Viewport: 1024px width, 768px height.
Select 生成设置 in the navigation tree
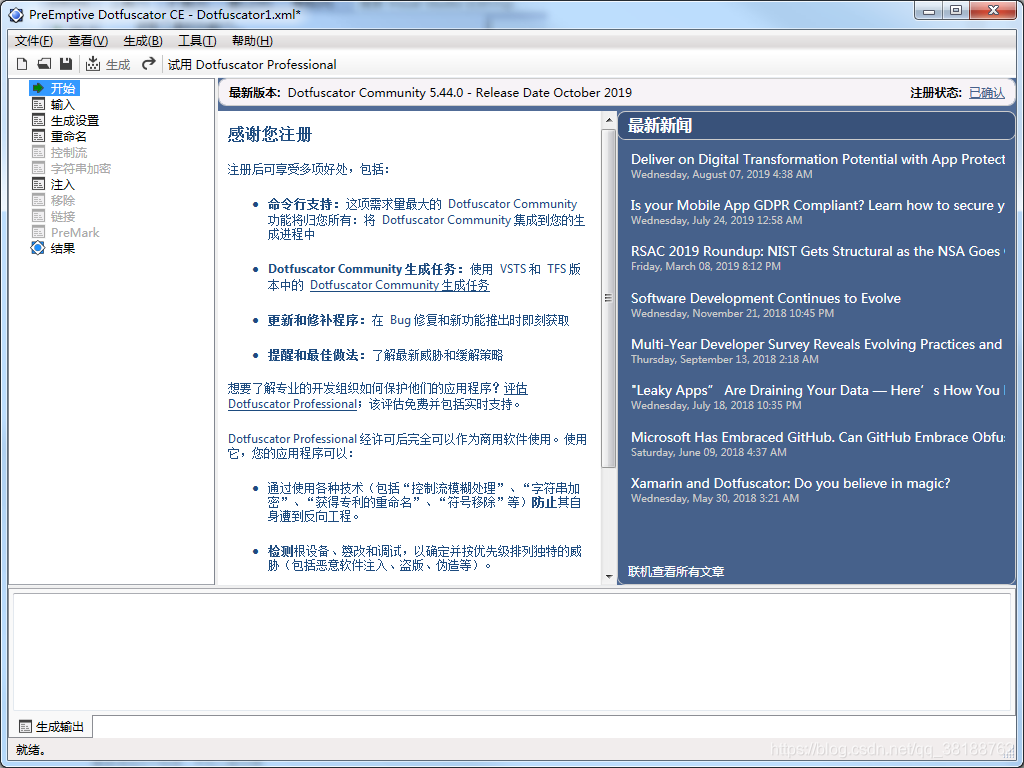(75, 121)
